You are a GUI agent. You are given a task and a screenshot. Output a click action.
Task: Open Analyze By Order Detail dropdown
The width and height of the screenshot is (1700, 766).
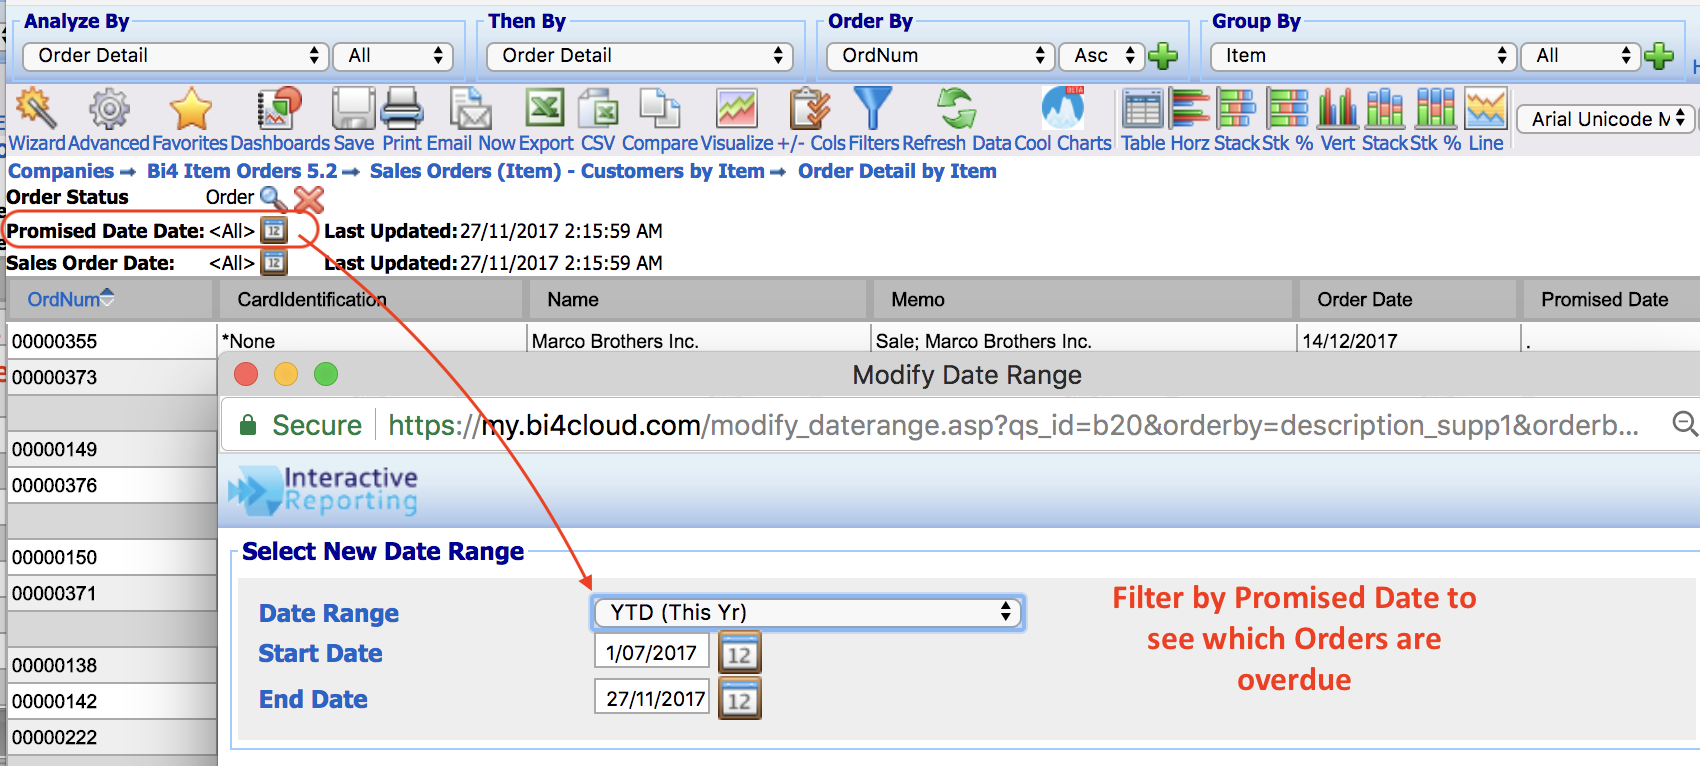[x=176, y=56]
